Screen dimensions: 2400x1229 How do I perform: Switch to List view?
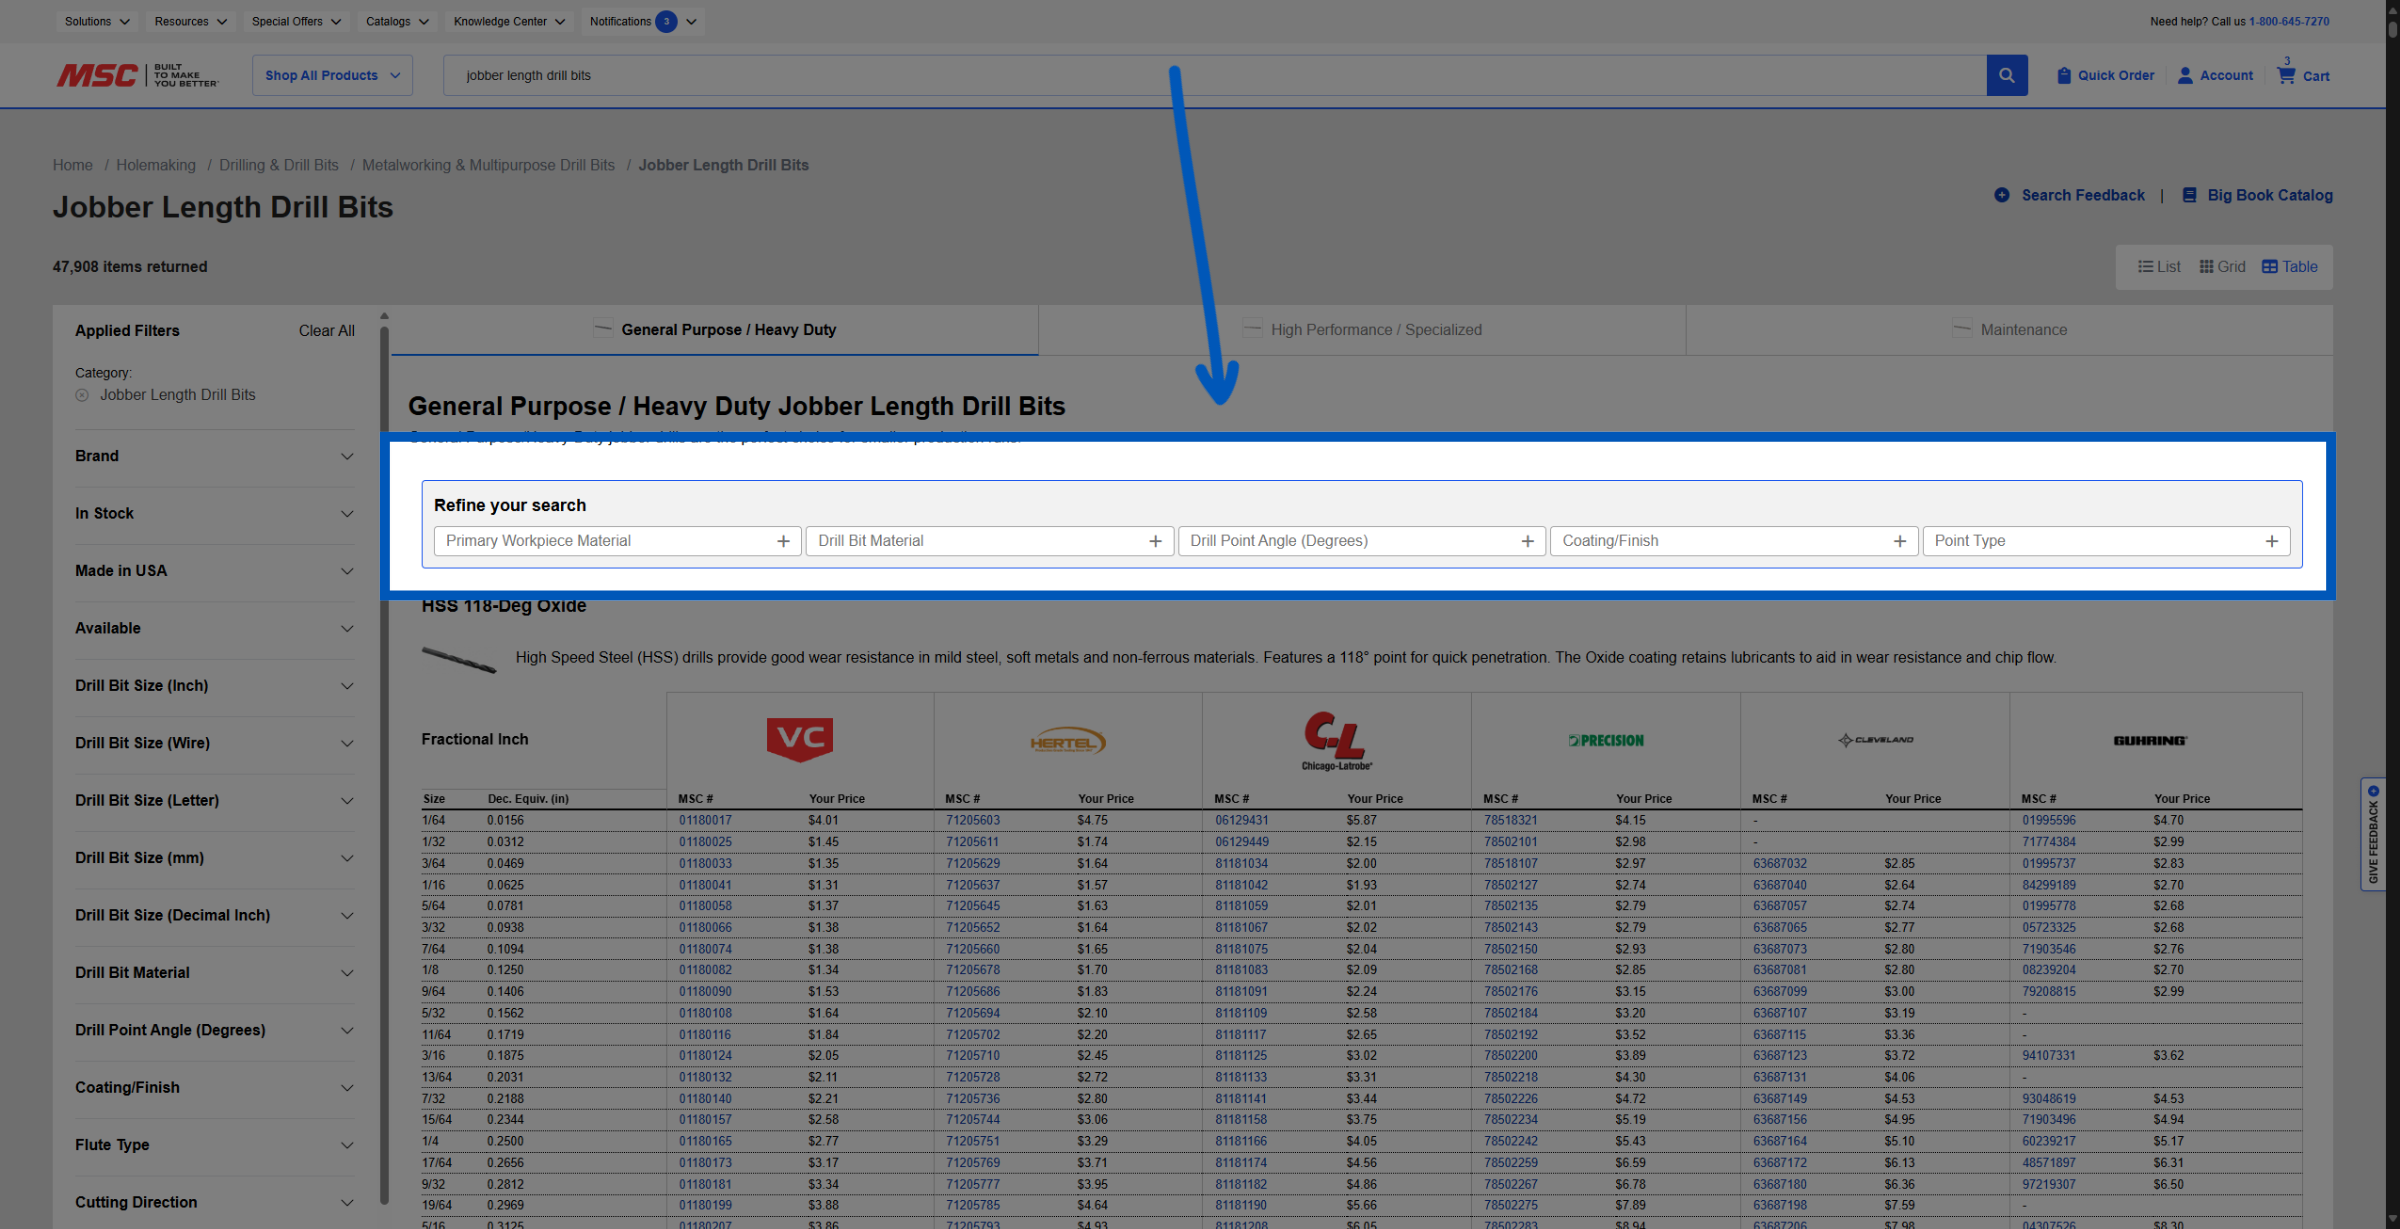point(2159,267)
